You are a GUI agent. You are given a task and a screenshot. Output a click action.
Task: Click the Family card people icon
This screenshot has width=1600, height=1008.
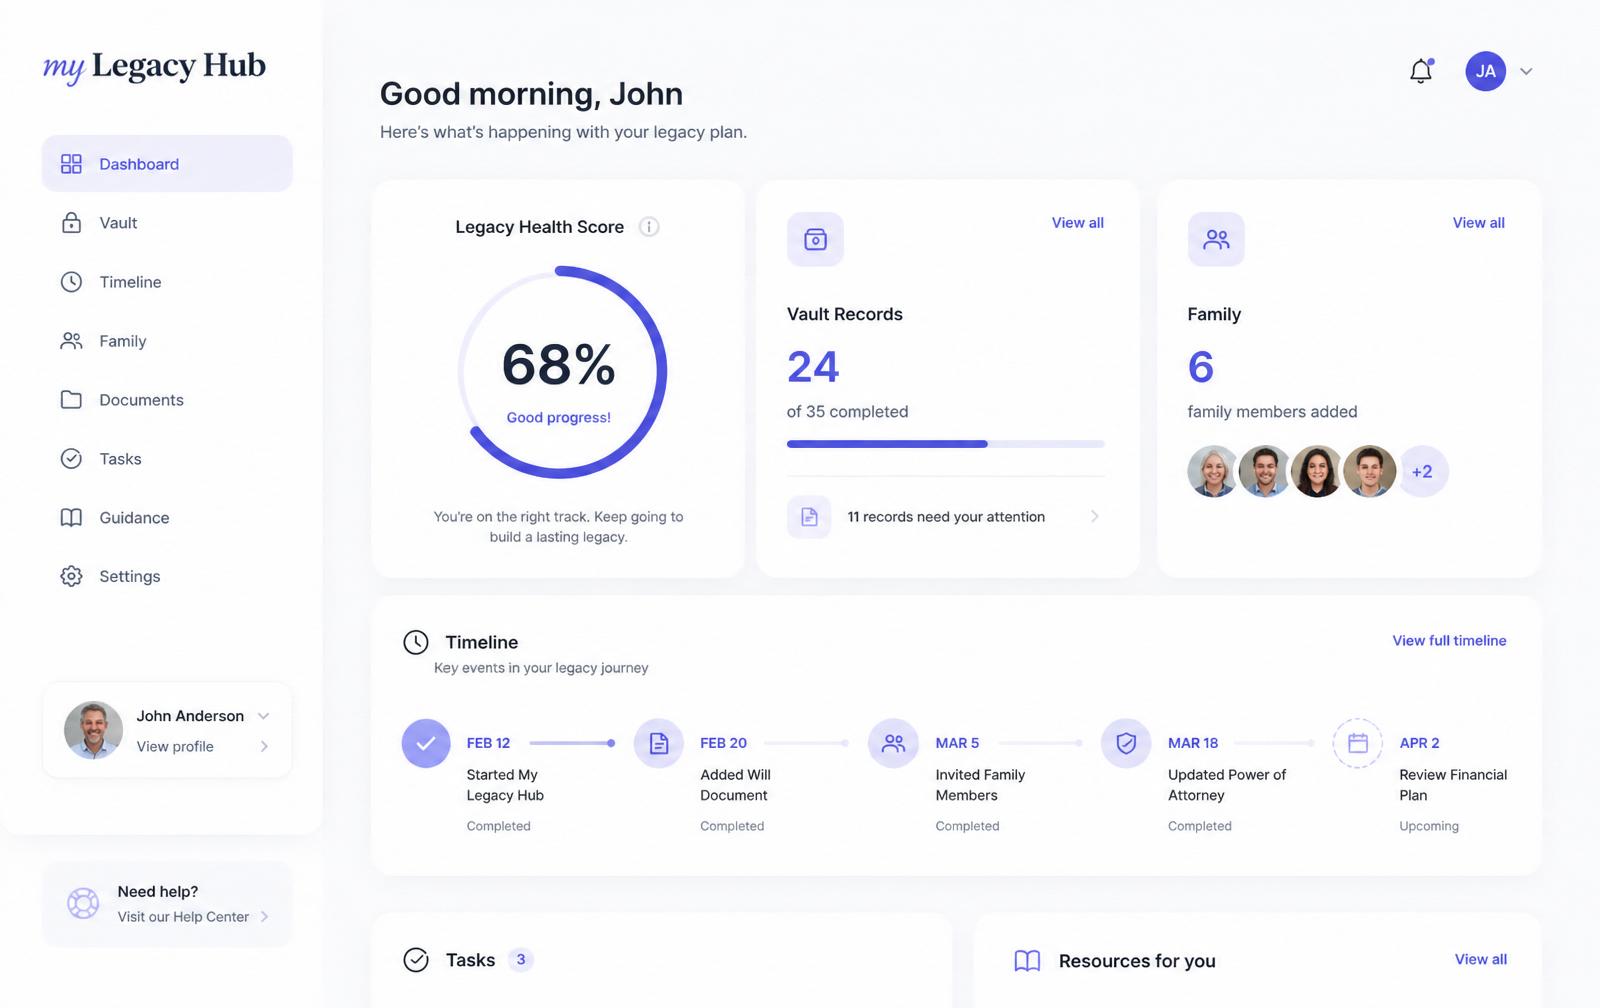click(1216, 239)
